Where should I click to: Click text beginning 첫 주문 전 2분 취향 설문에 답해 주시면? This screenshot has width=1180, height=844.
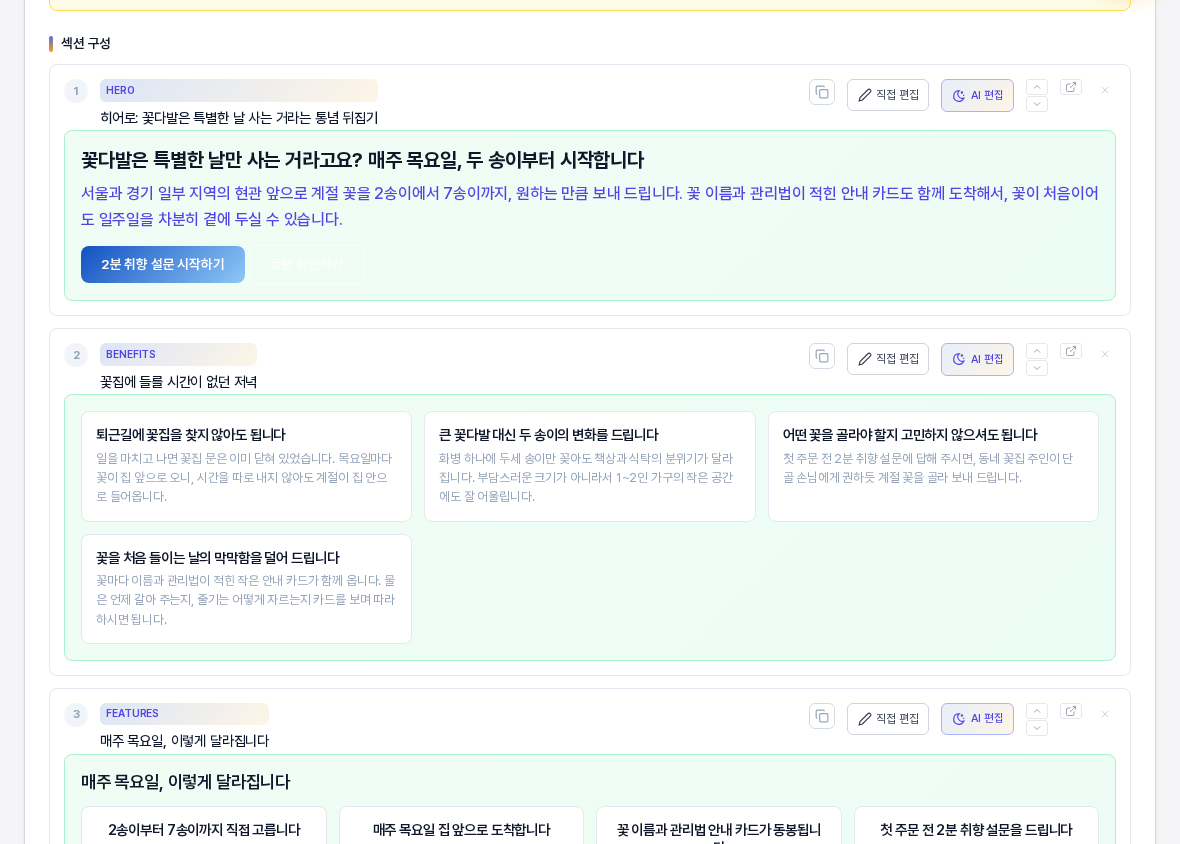pyautogui.click(x=927, y=468)
